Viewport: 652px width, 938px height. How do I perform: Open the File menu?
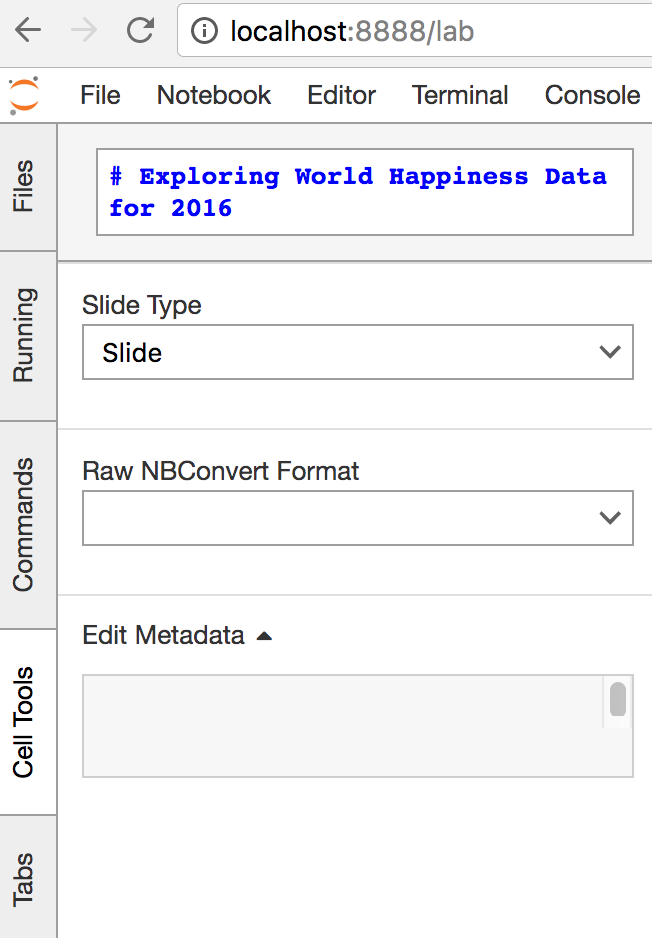pyautogui.click(x=100, y=95)
